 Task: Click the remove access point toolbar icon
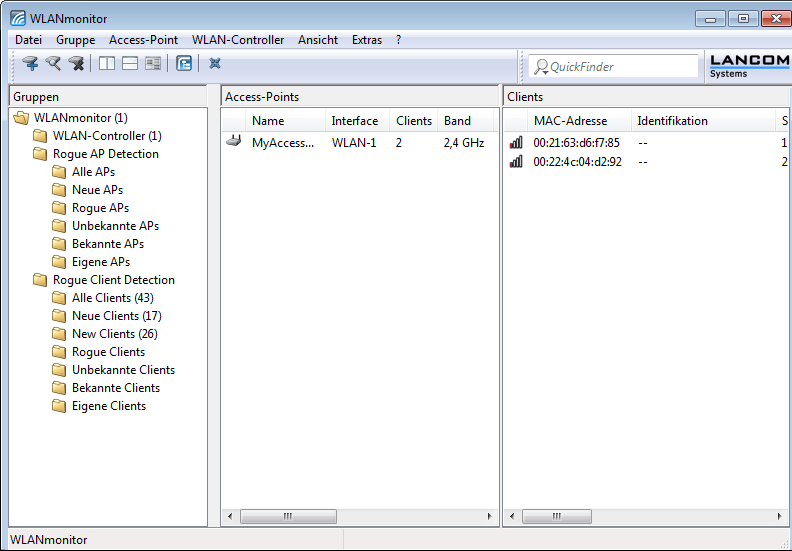[76, 64]
